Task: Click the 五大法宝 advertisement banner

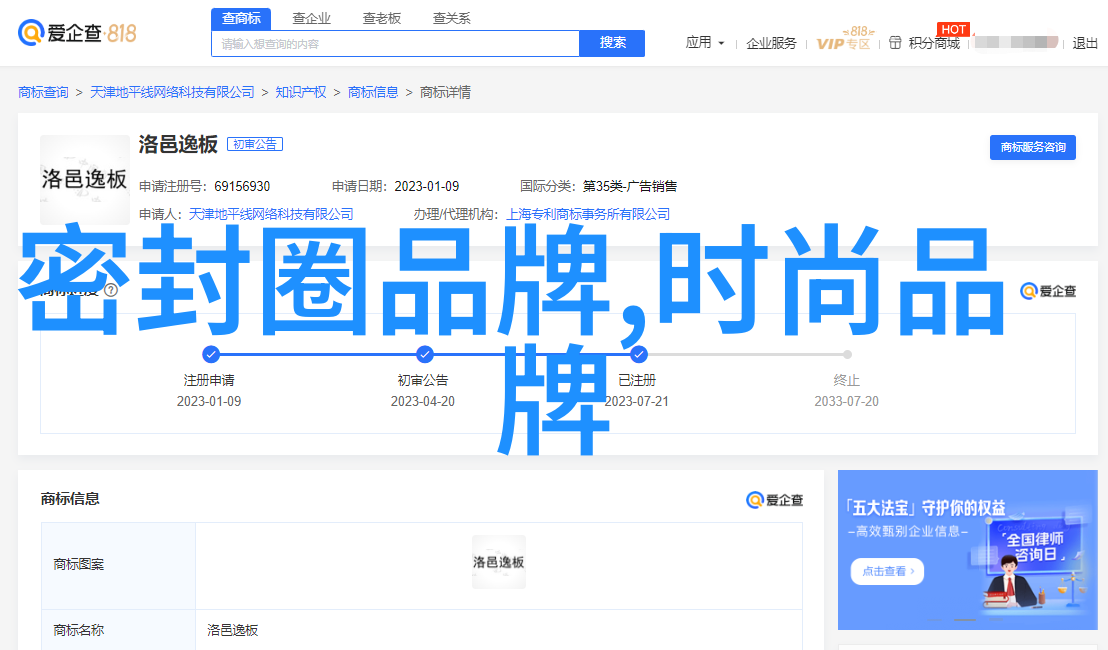Action: tap(967, 550)
